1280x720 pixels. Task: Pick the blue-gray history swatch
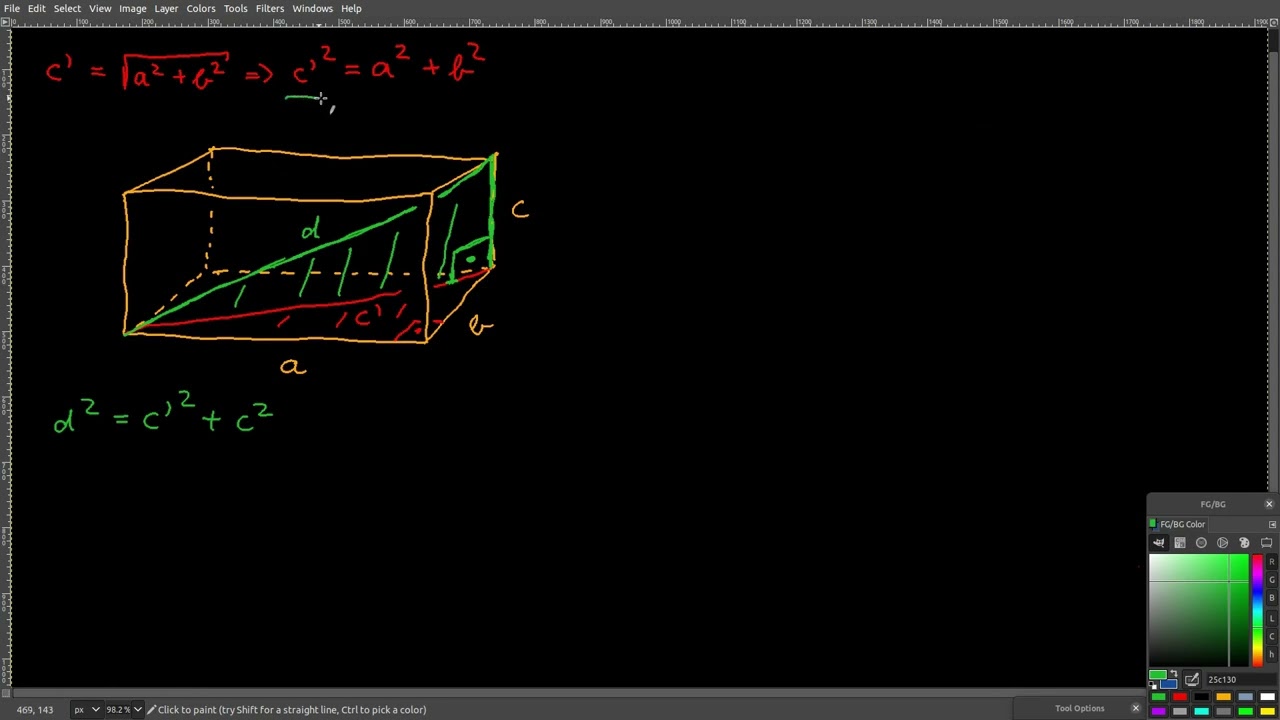tap(1245, 697)
